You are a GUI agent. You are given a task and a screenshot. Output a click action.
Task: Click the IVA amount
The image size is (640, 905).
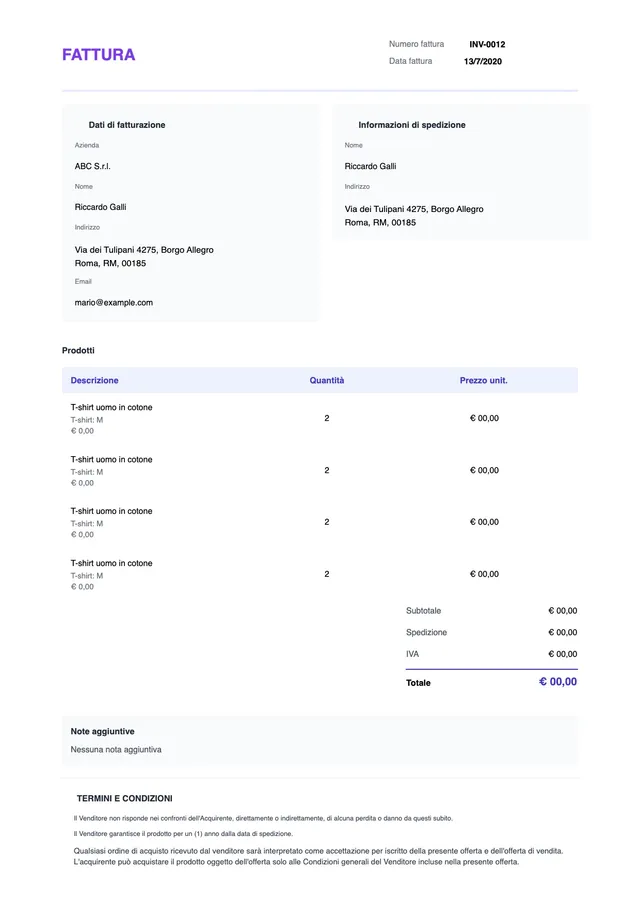coord(563,654)
